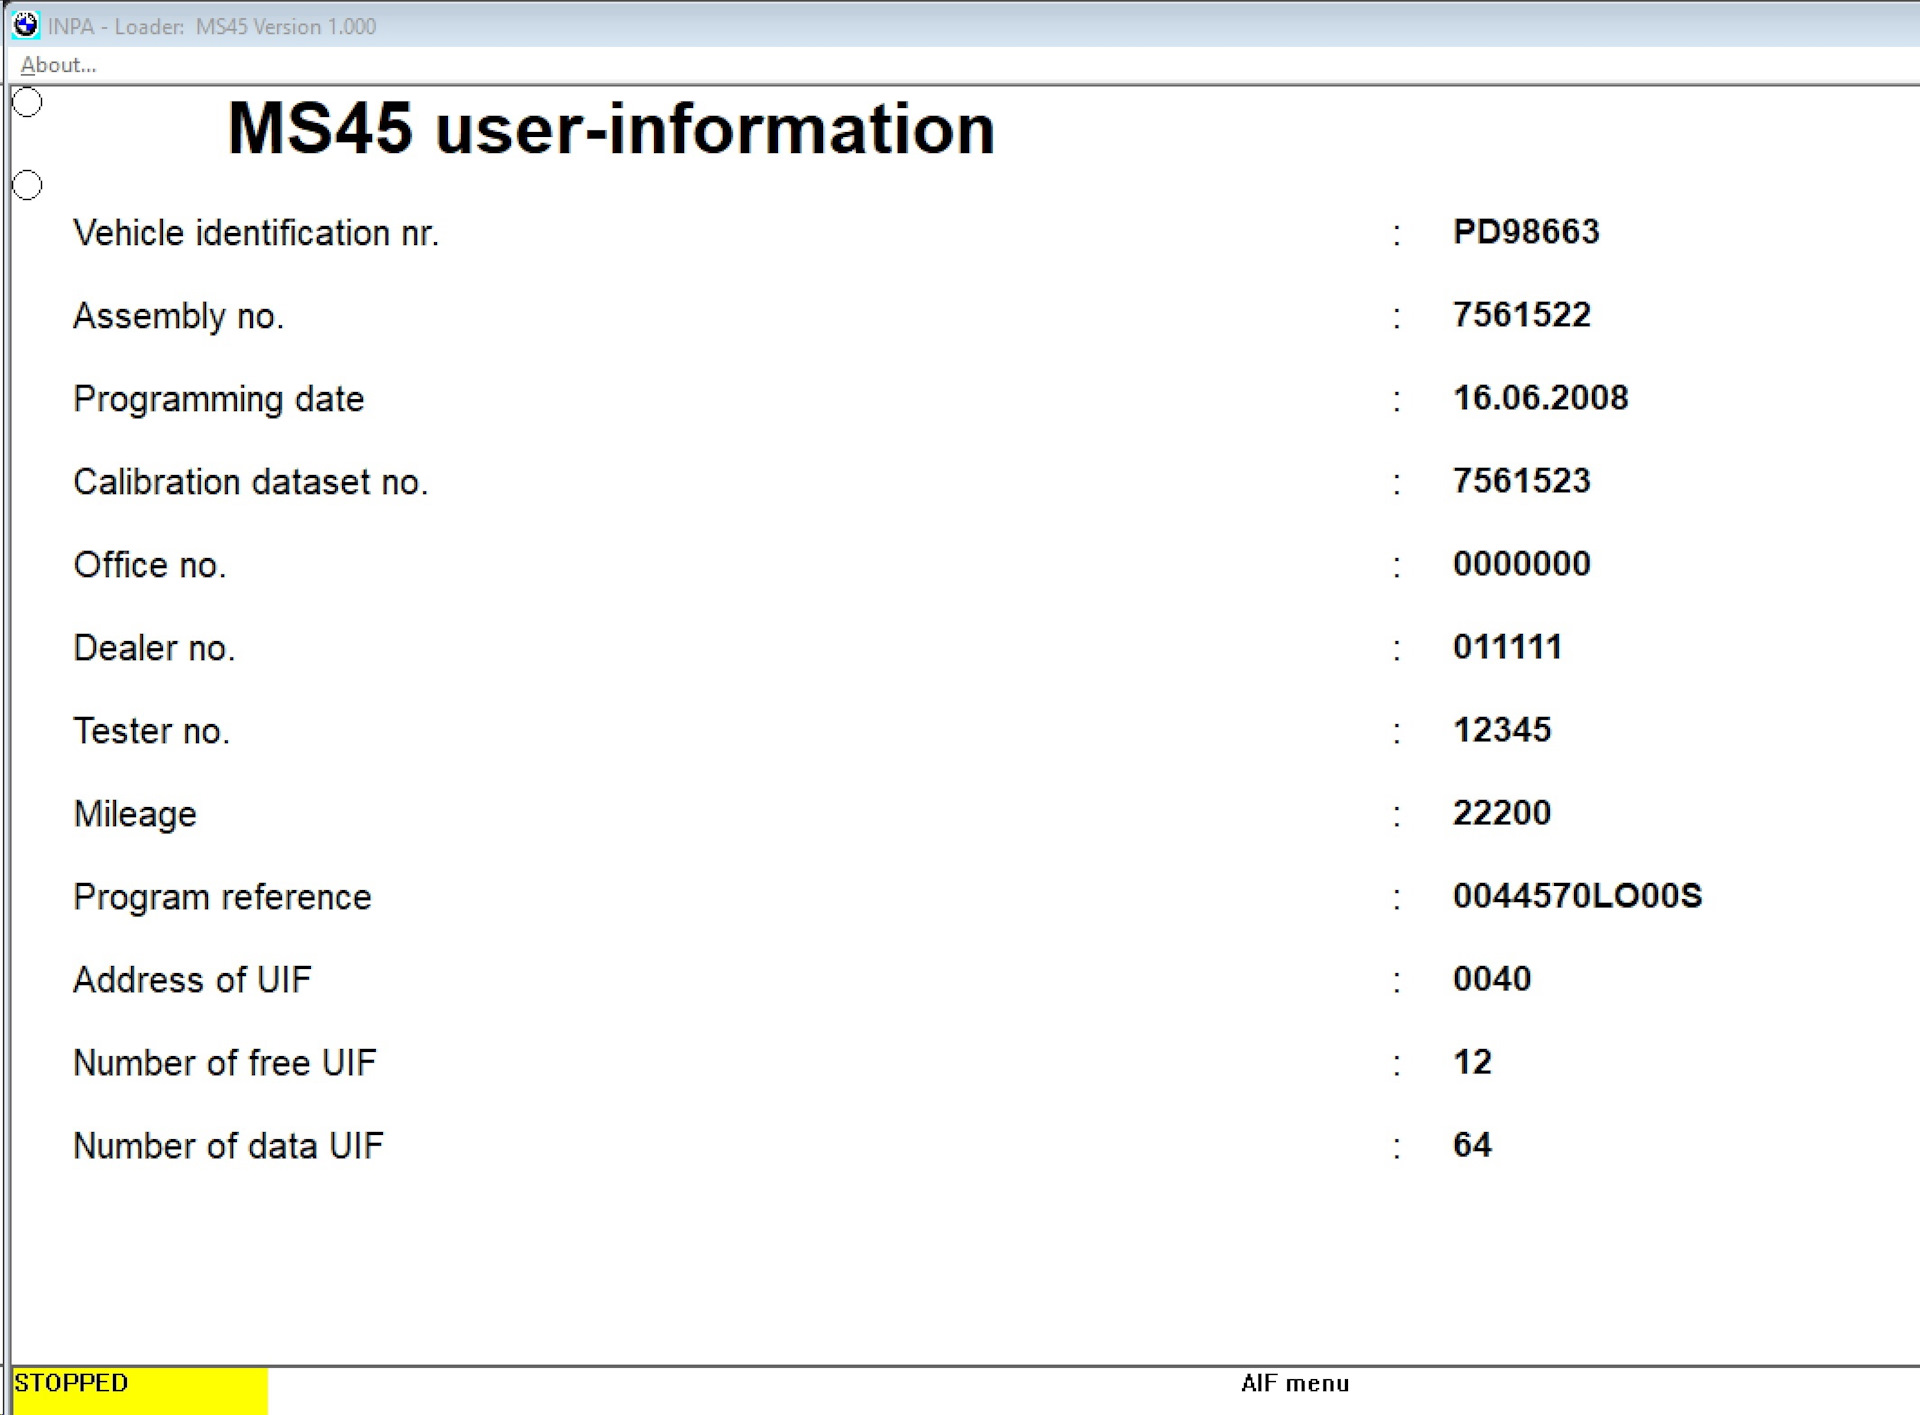Select Address of UIF value 0040
This screenshot has width=1920, height=1415.
point(1492,979)
